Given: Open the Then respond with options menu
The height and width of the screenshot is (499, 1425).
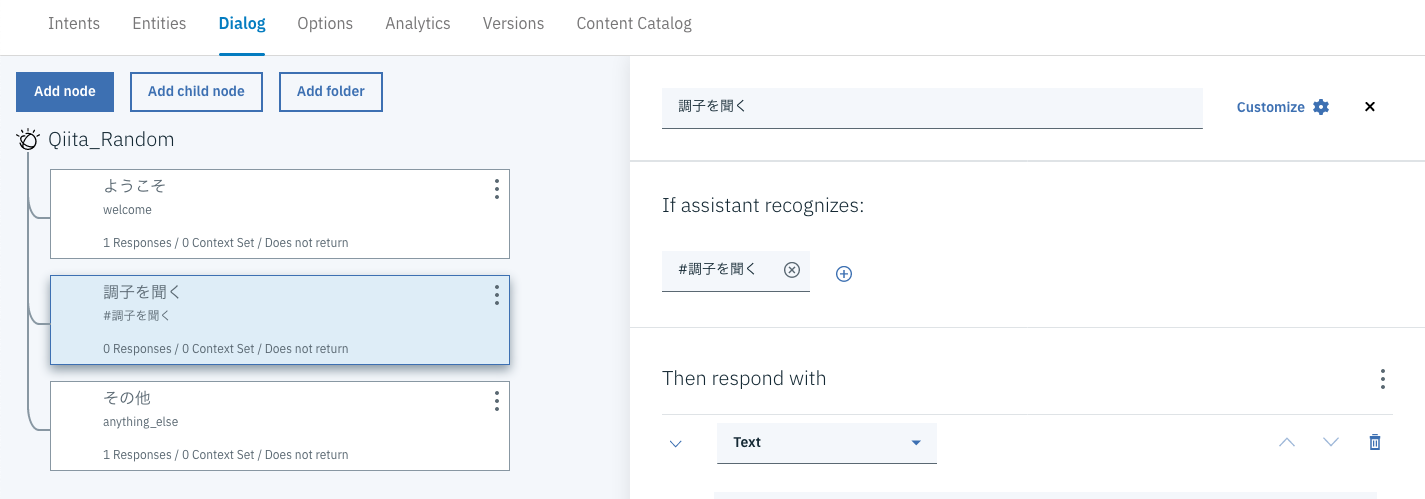Looking at the screenshot, I should click(1382, 379).
